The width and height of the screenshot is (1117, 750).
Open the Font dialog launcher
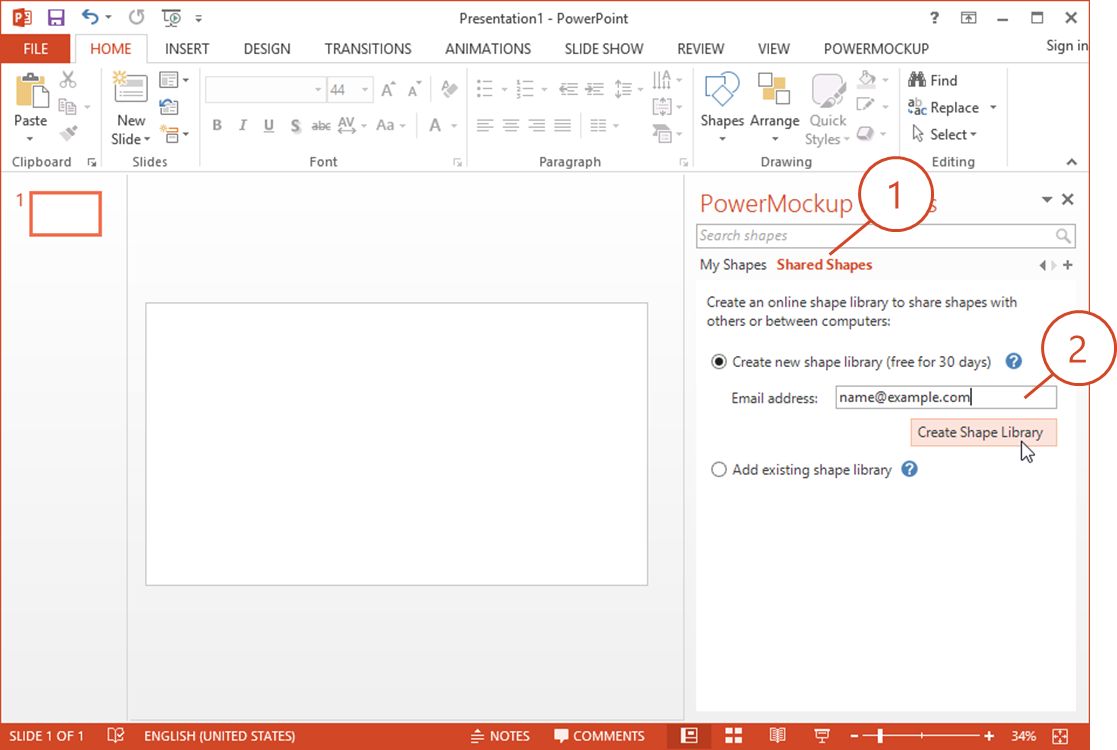pos(457,163)
